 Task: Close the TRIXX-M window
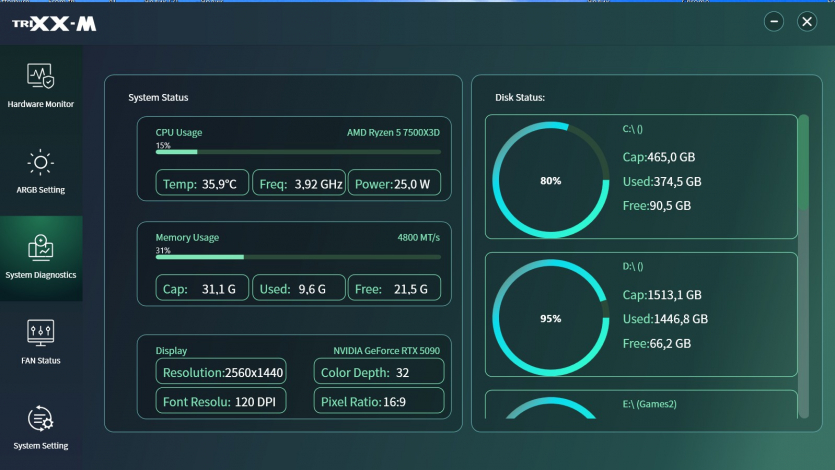pyautogui.click(x=806, y=22)
